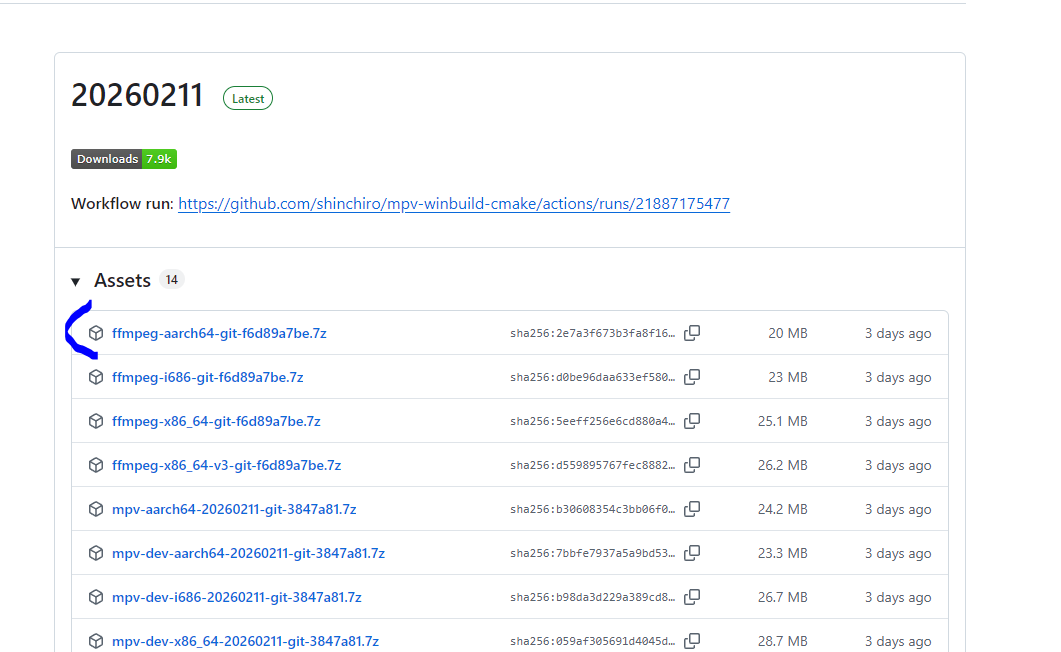The width and height of the screenshot is (1061, 652).
Task: Copy sha256 for mpv-dev-aarch64-20260211-git-3847a81.7z
Action: point(692,553)
